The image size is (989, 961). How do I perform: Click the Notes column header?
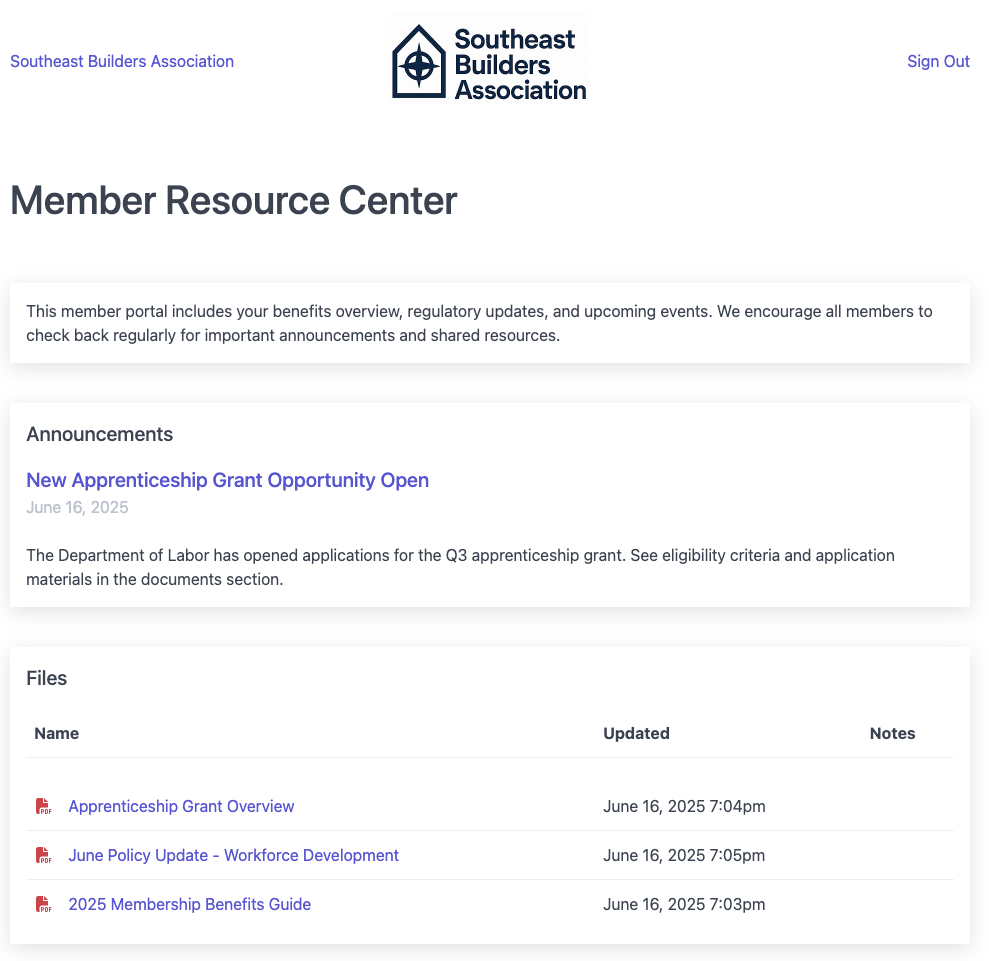[892, 733]
